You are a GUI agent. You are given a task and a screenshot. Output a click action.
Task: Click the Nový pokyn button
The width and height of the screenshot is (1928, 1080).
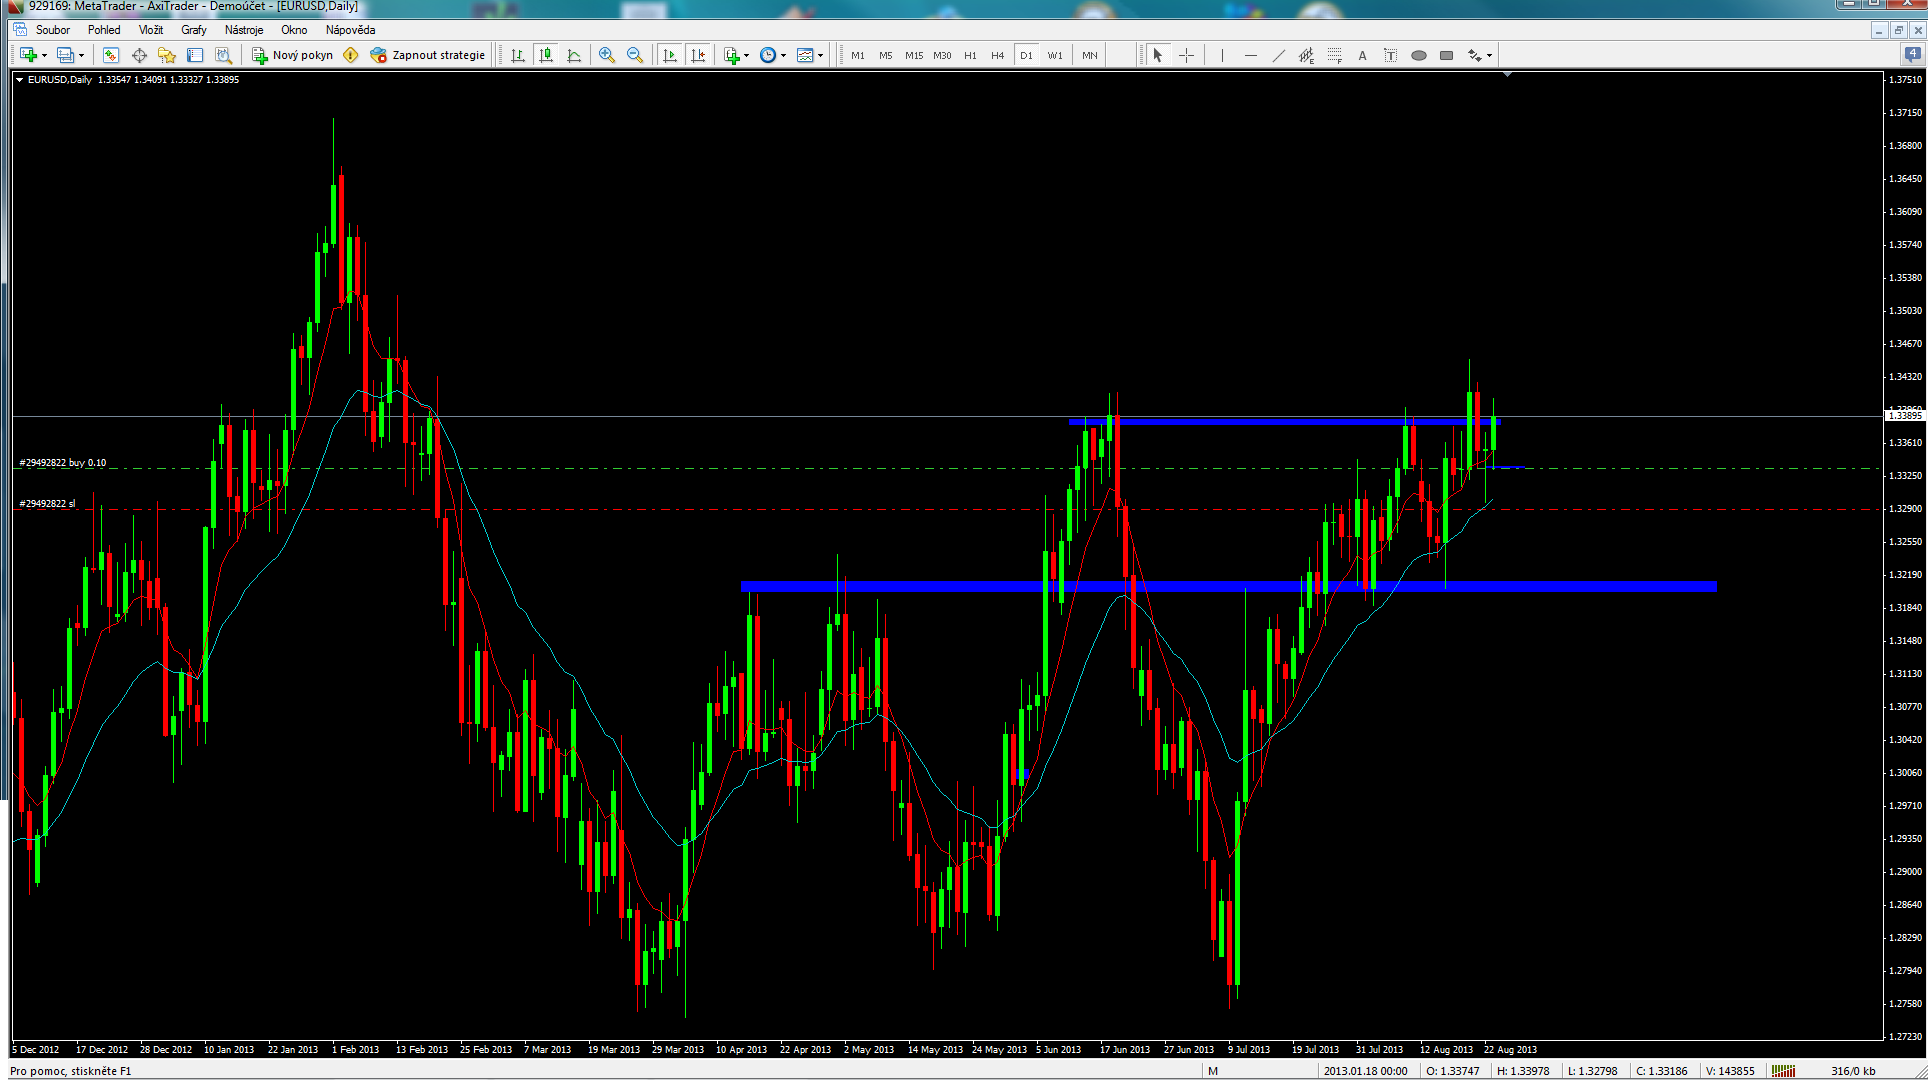[292, 55]
